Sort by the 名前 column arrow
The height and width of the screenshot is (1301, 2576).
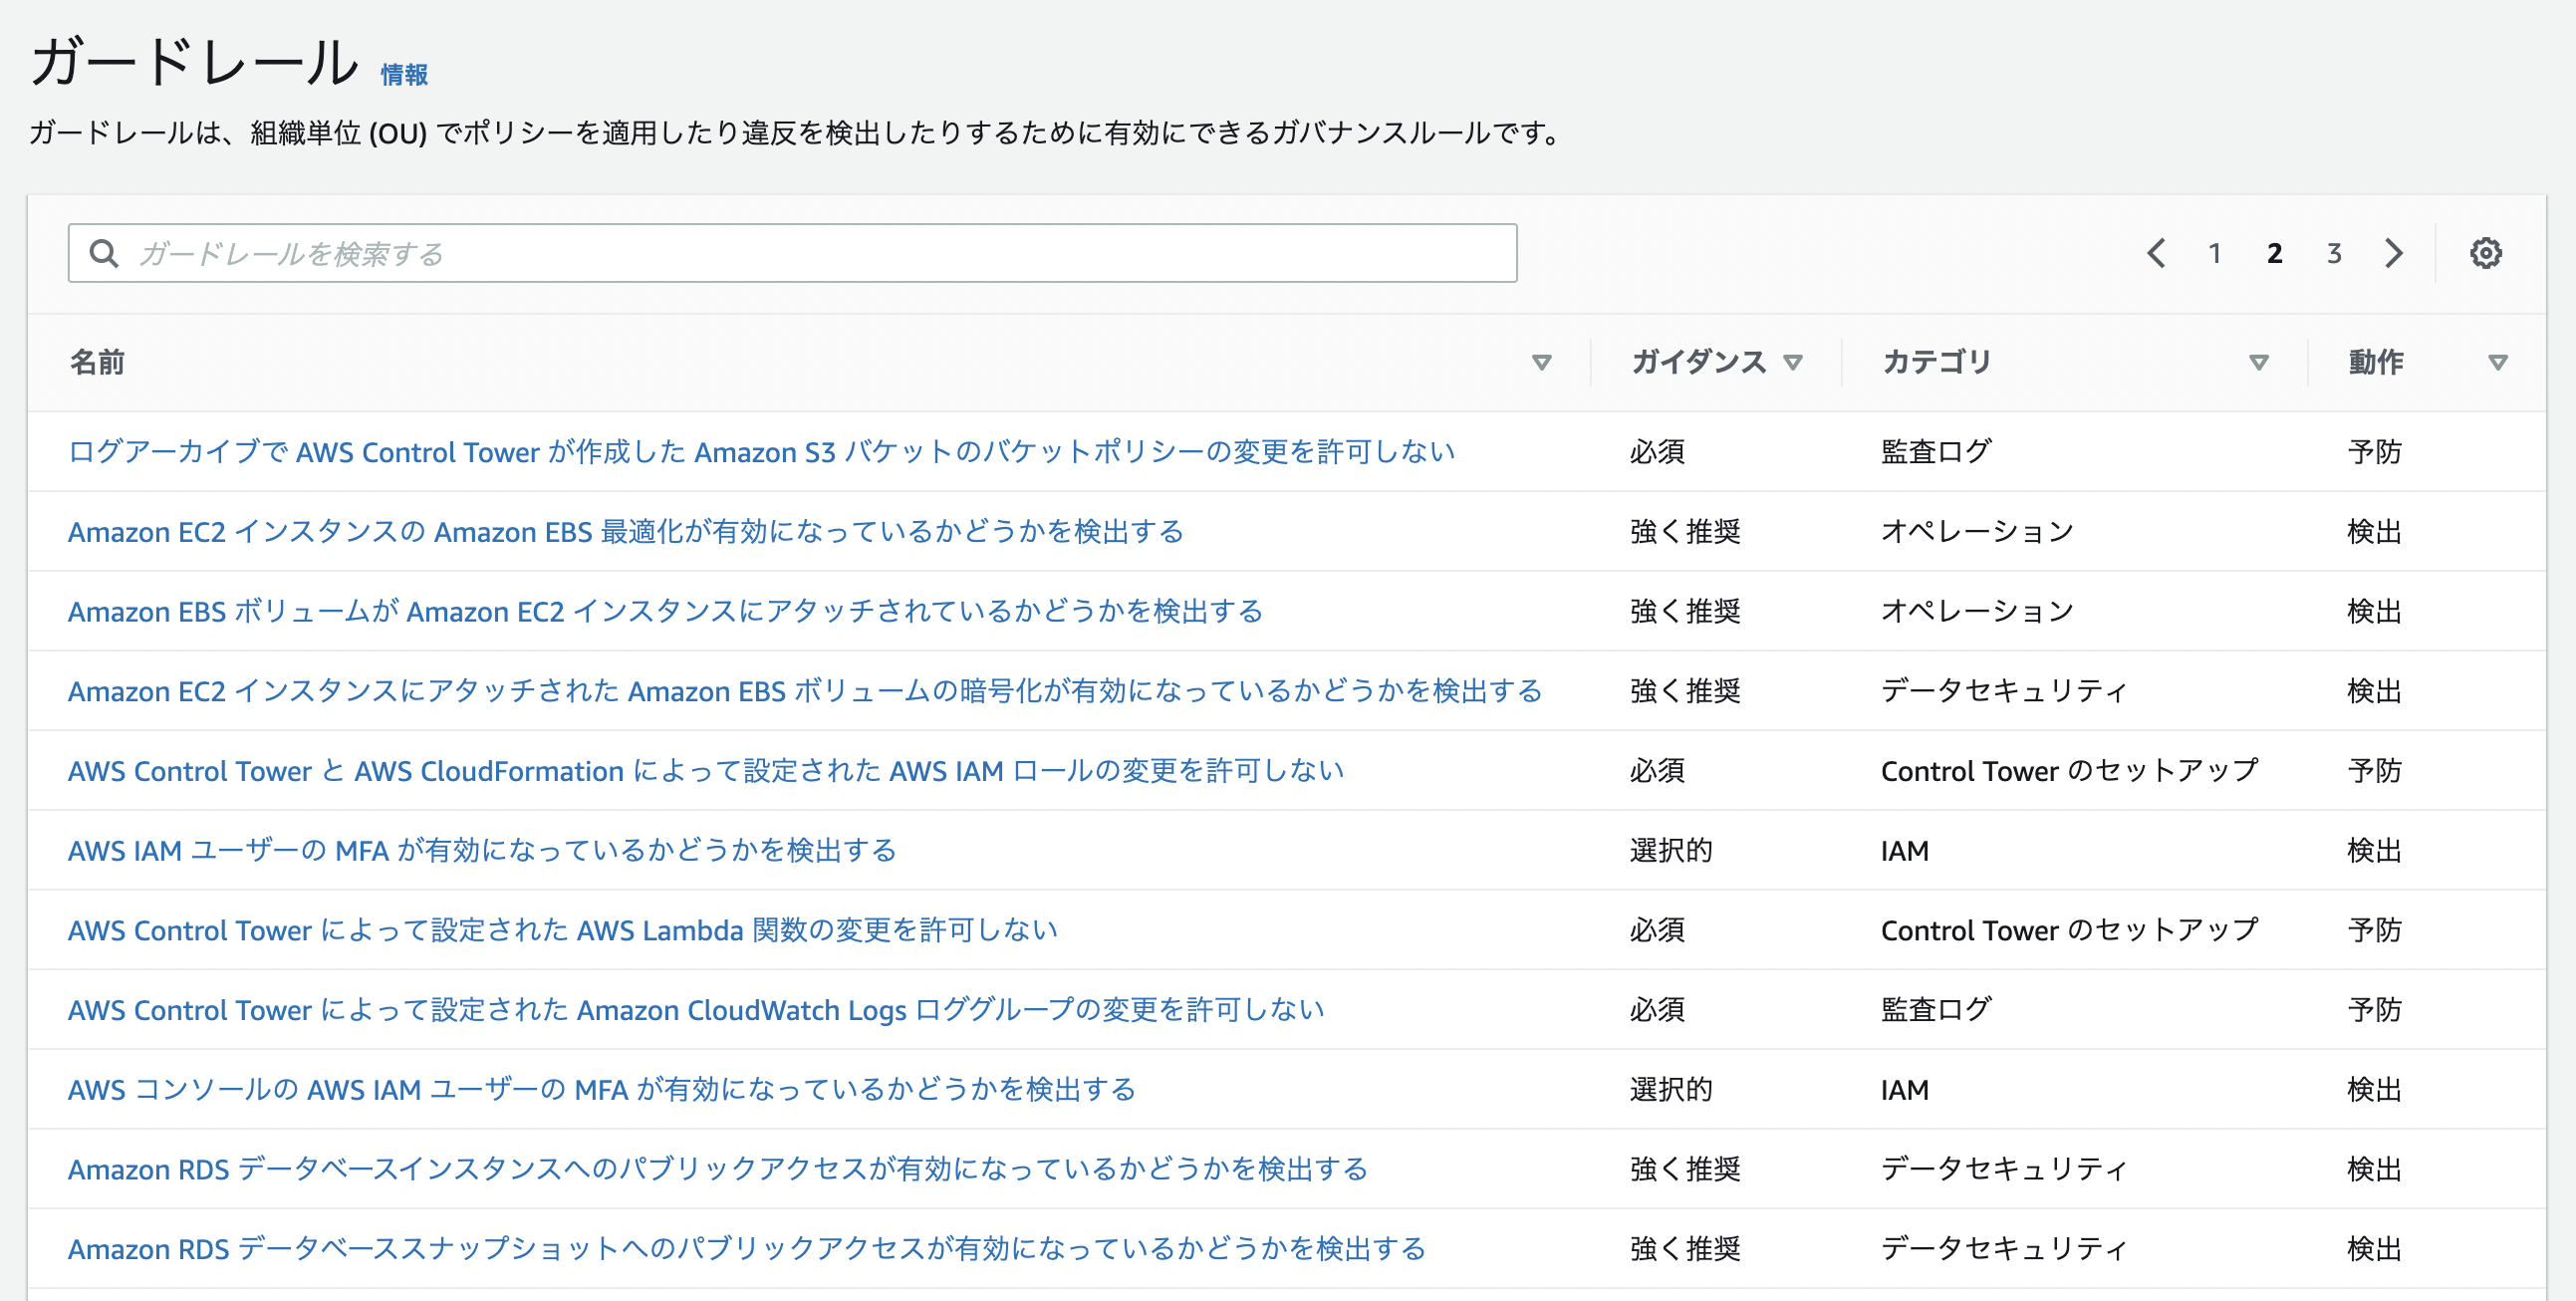click(x=1541, y=362)
